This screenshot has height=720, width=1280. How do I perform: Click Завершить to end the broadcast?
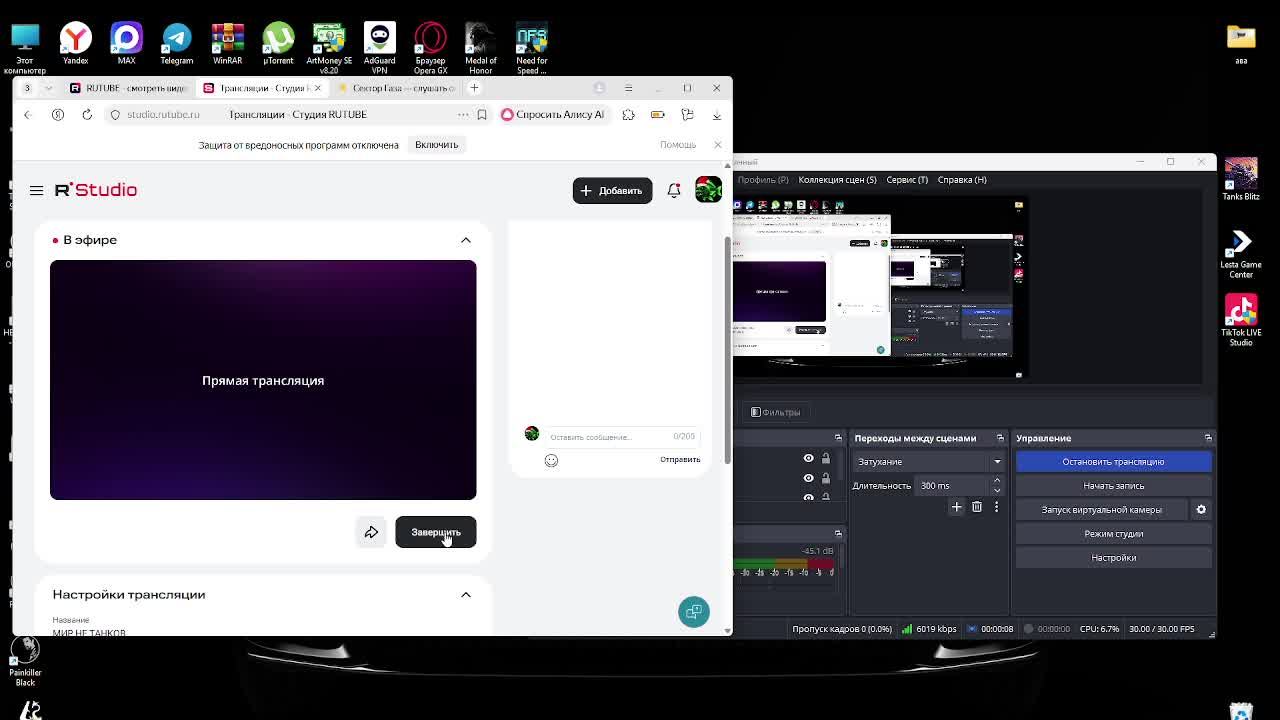(436, 532)
